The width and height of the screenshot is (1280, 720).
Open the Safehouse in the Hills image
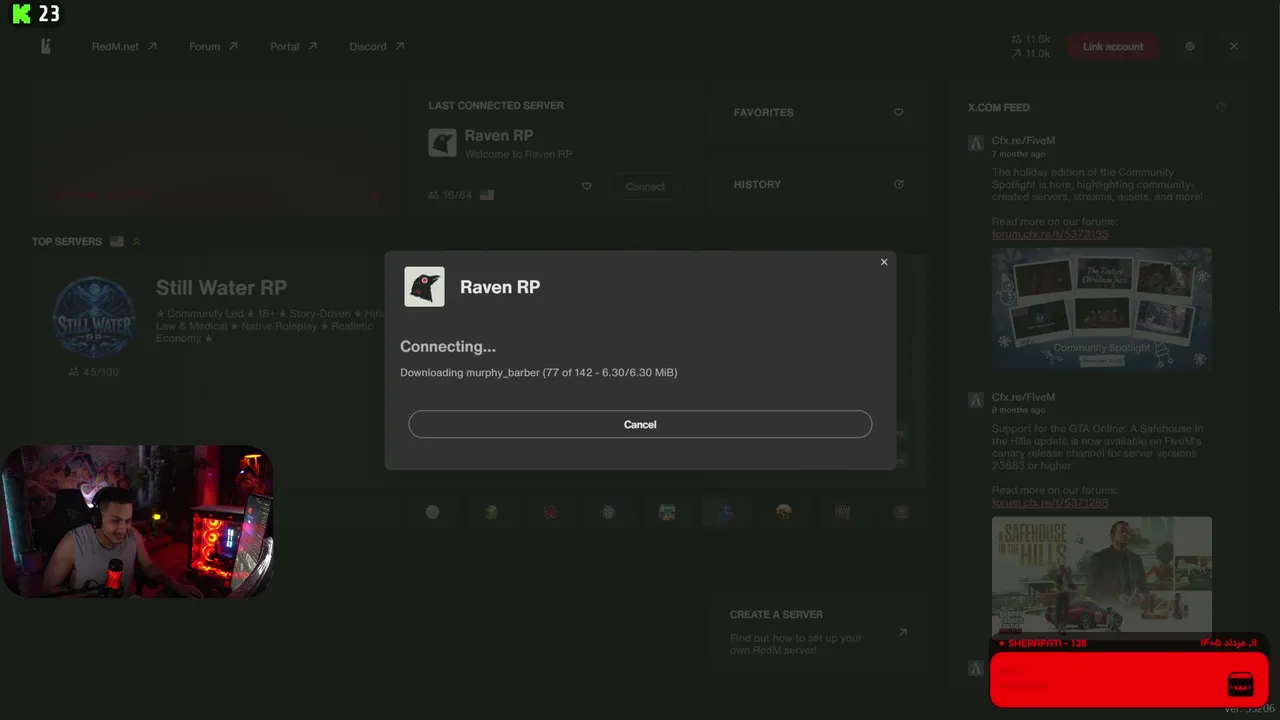(1102, 574)
